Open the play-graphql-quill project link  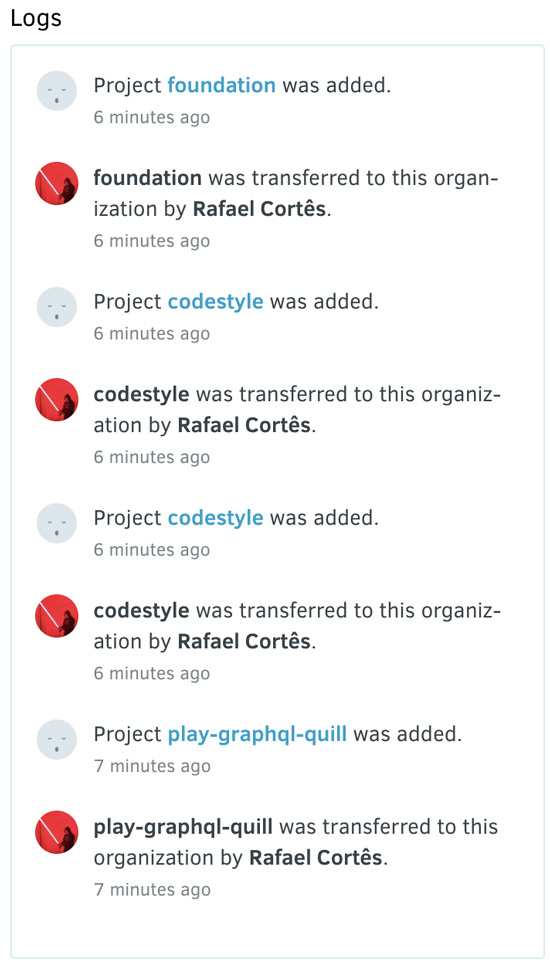coord(257,735)
